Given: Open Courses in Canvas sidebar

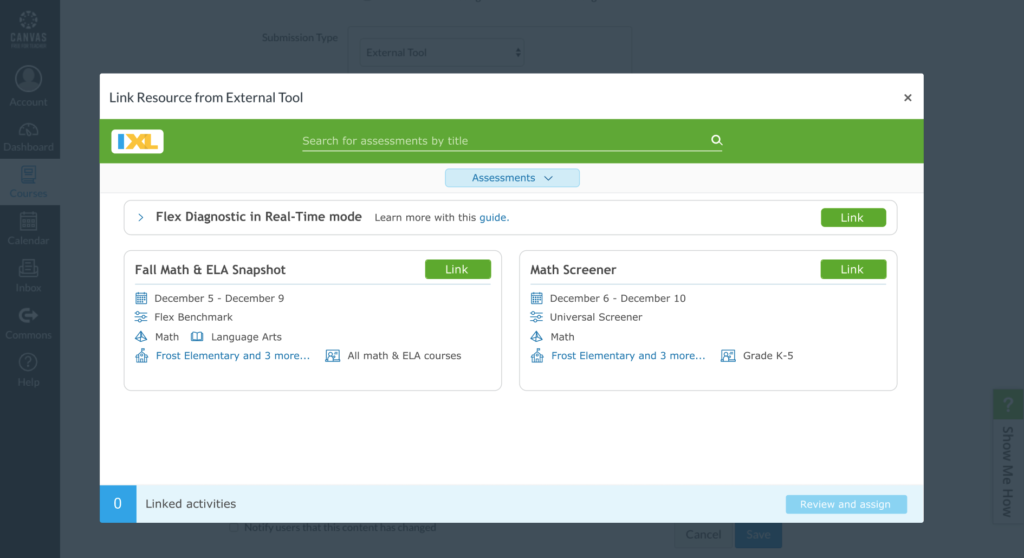Looking at the screenshot, I should [28, 182].
